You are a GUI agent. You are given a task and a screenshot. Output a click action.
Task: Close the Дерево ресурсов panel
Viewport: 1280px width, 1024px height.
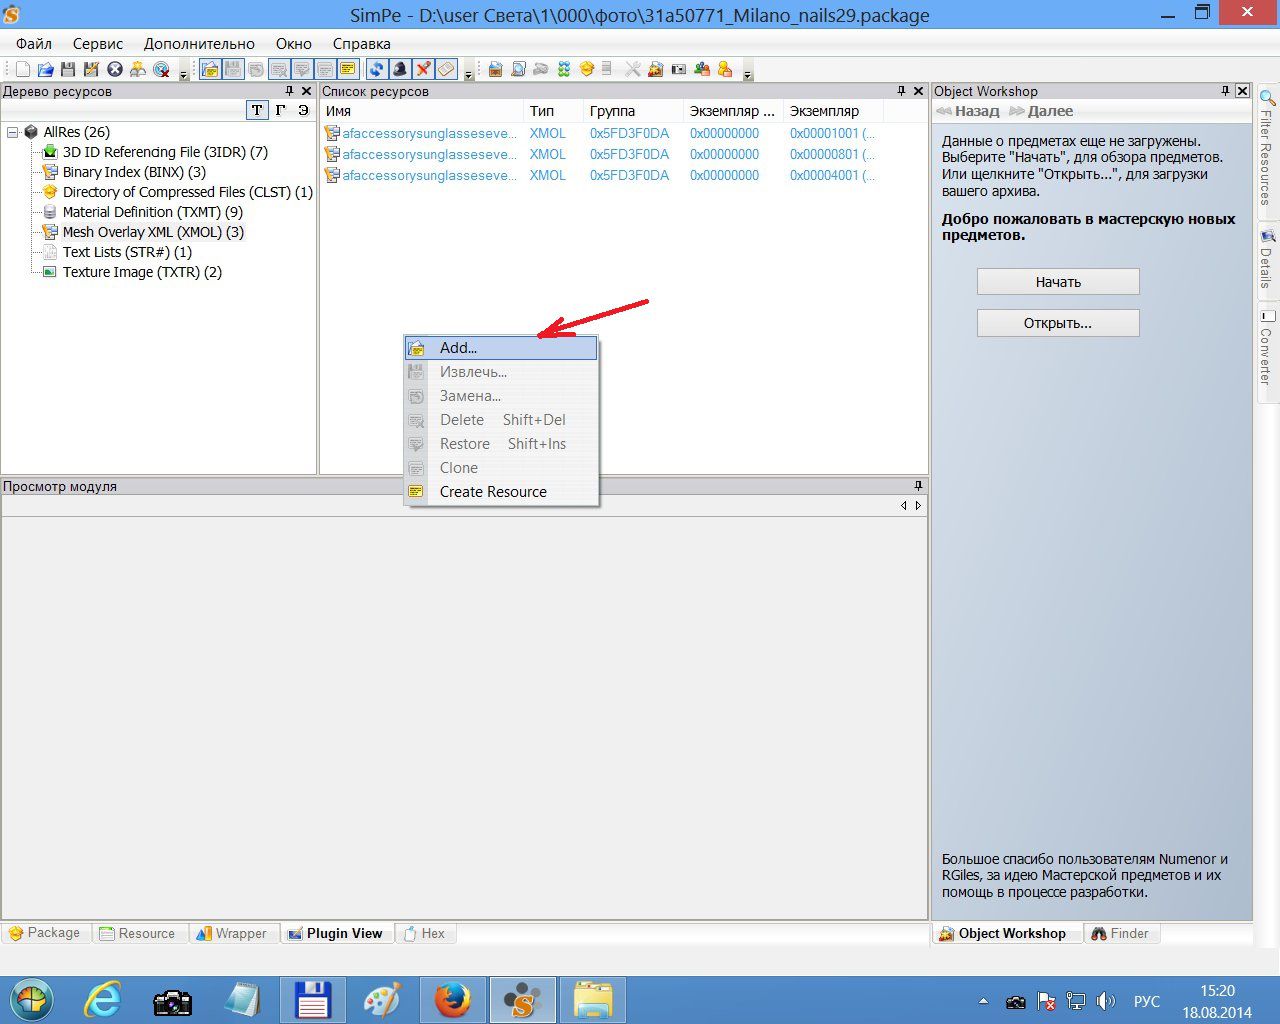pyautogui.click(x=306, y=91)
